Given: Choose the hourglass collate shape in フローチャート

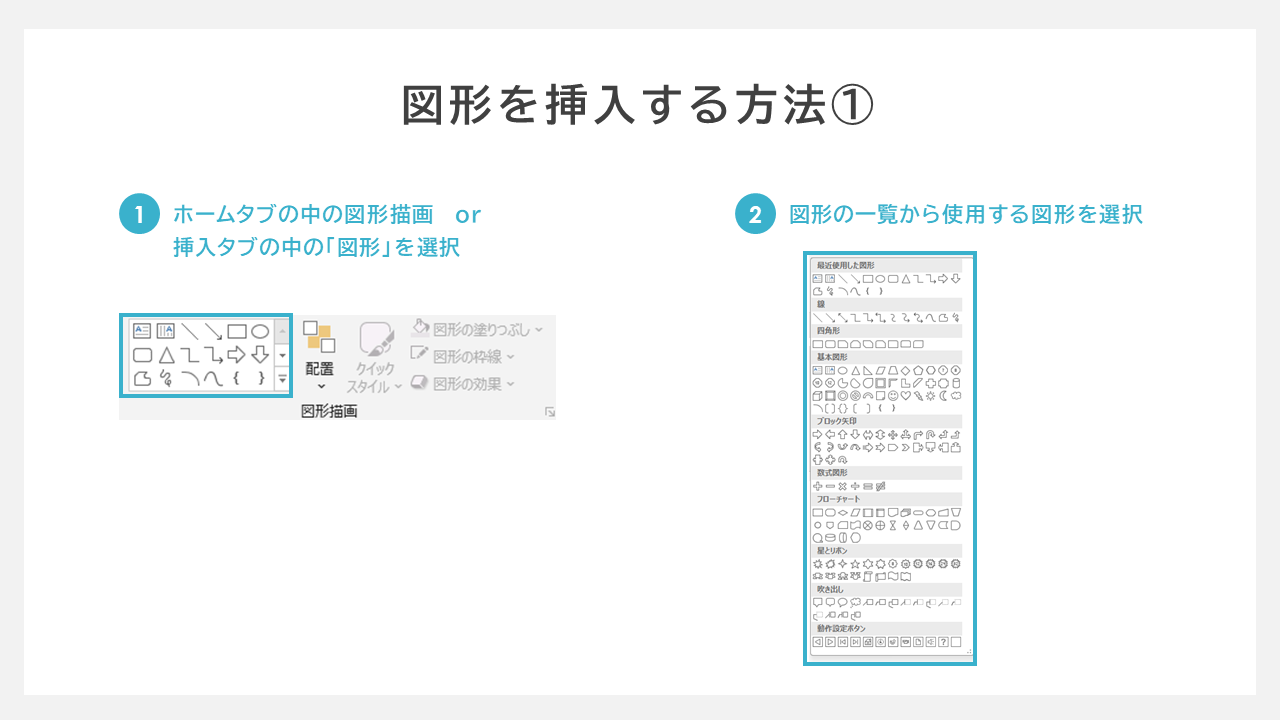Looking at the screenshot, I should [893, 525].
